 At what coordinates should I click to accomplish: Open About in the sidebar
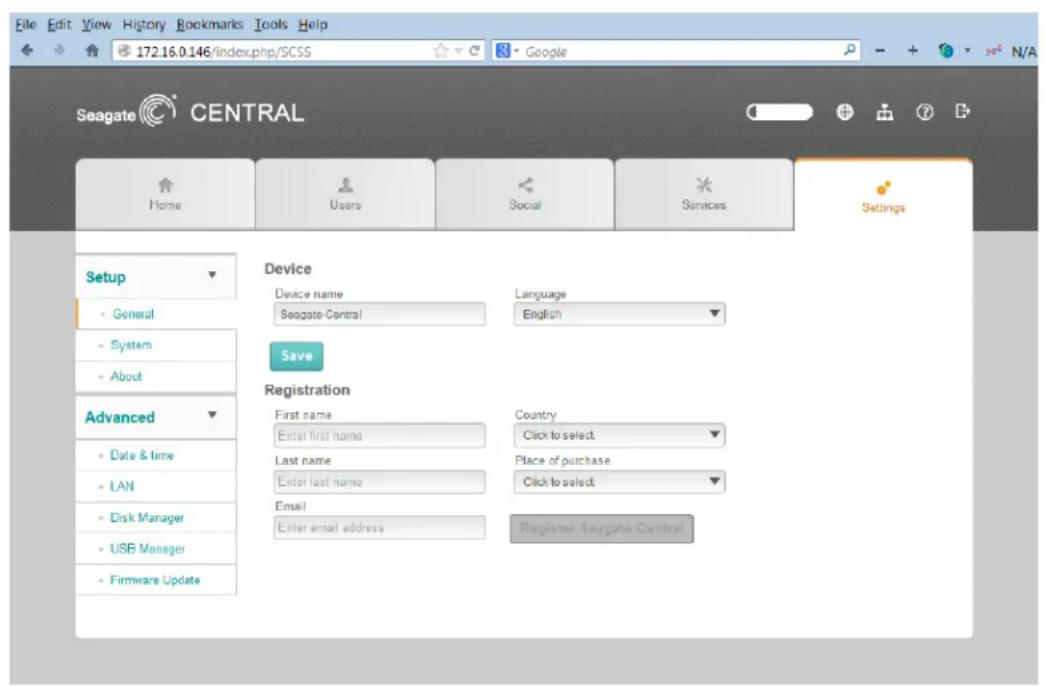tap(156, 376)
